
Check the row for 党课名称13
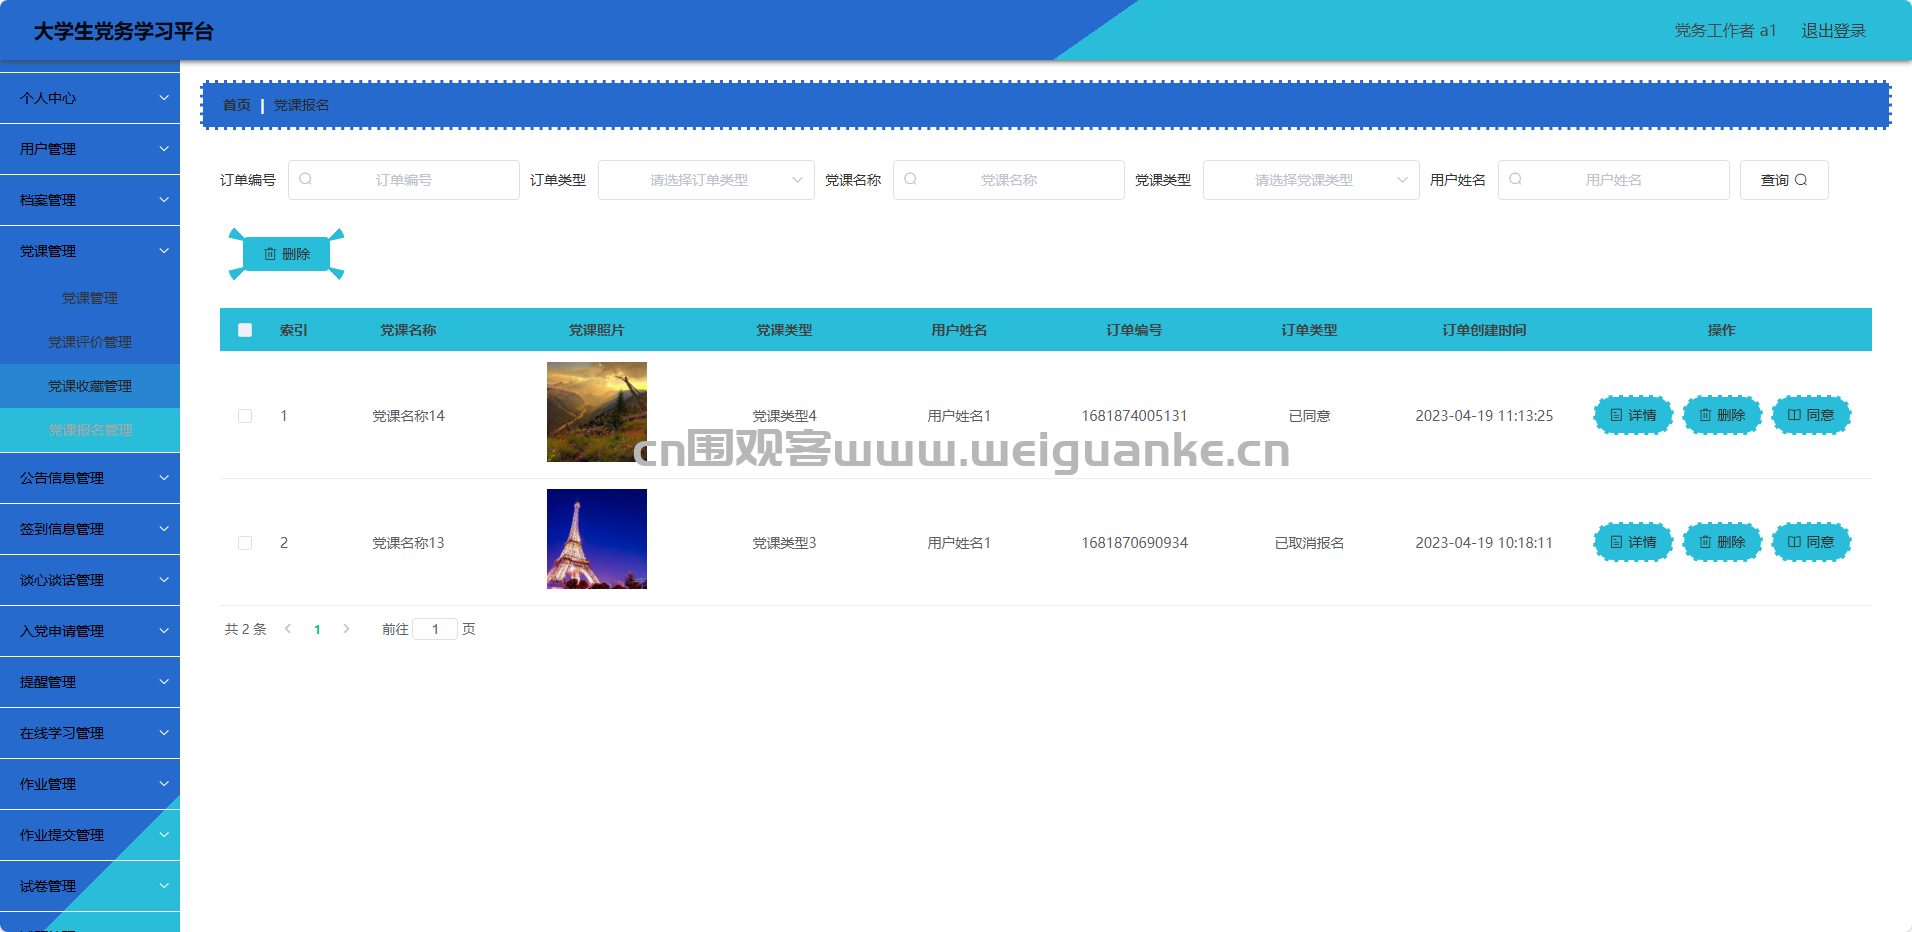click(245, 543)
